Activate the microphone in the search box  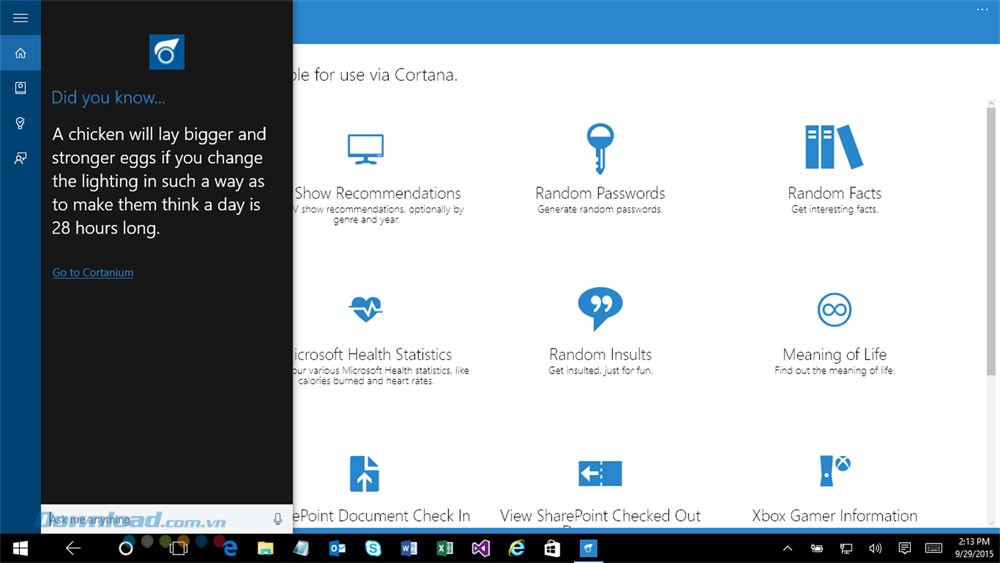click(278, 519)
